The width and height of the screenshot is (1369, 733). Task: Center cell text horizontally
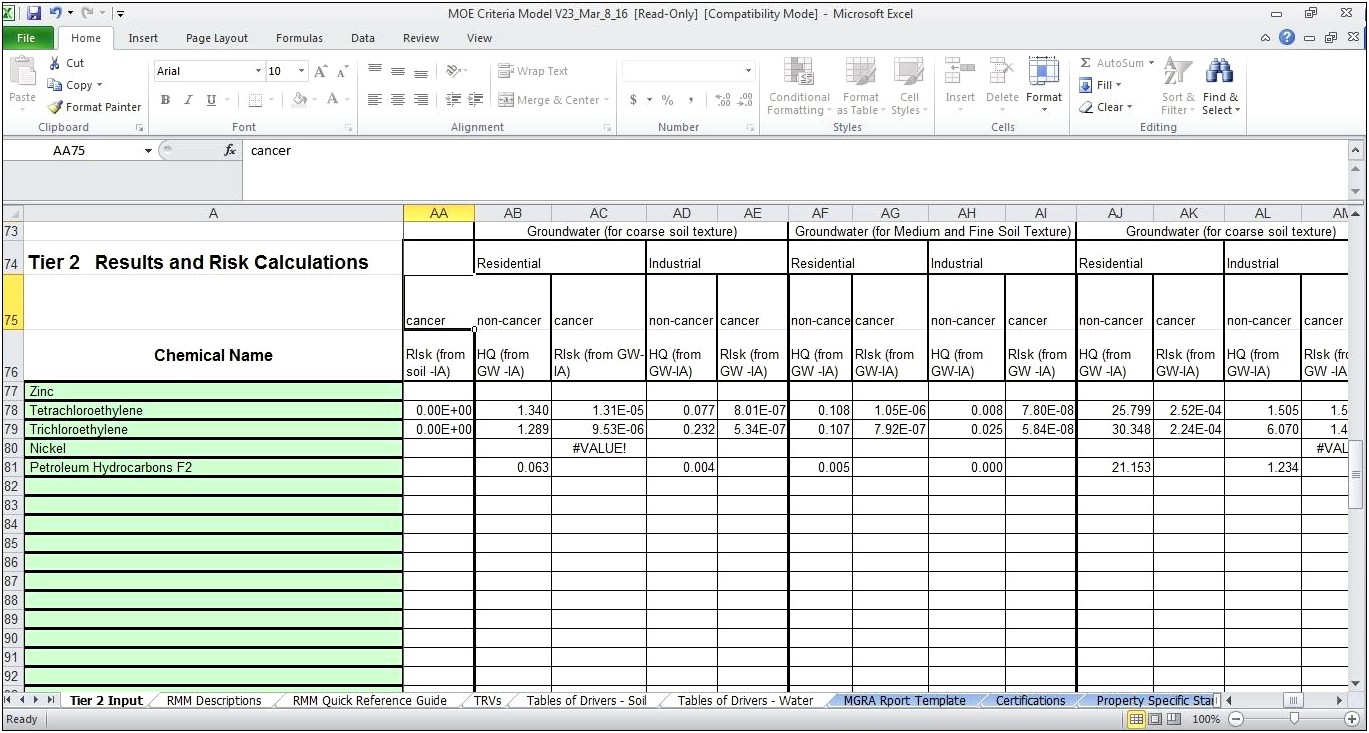398,100
